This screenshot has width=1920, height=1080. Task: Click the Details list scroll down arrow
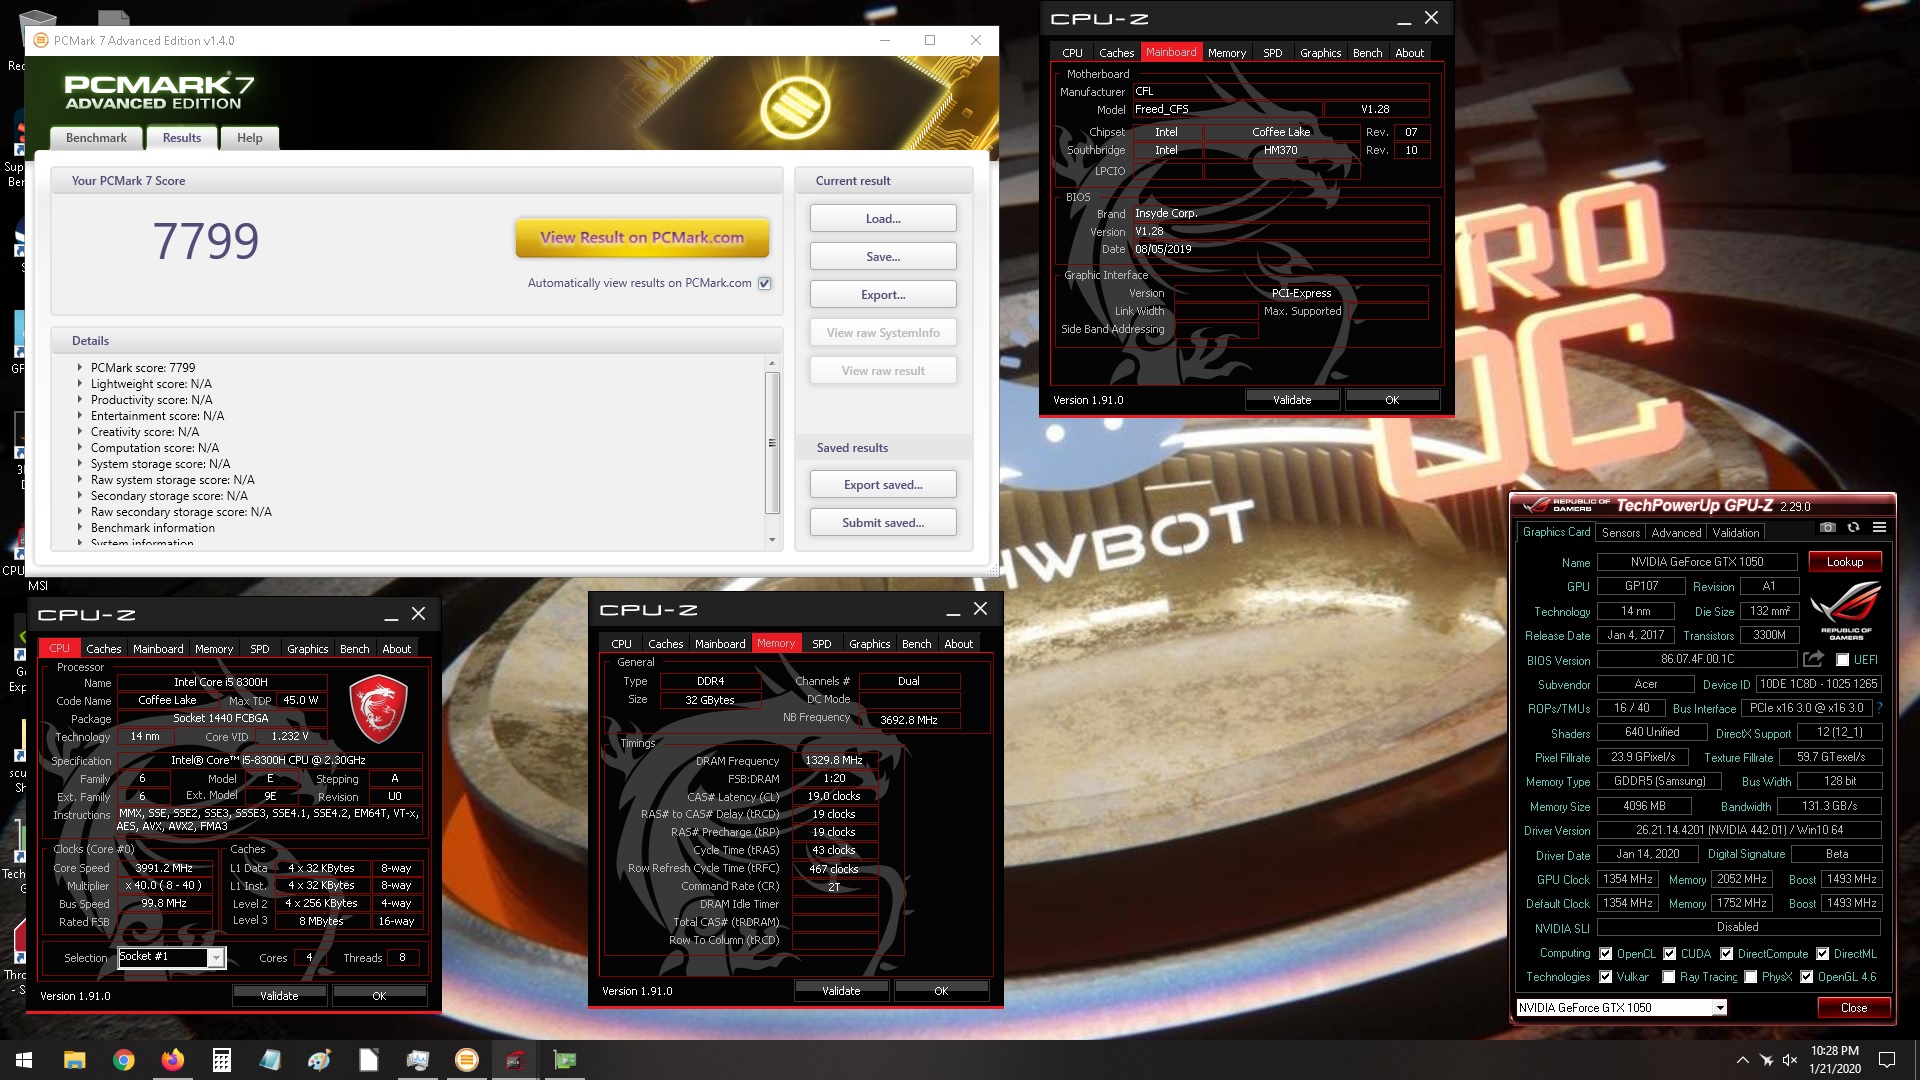(x=772, y=540)
